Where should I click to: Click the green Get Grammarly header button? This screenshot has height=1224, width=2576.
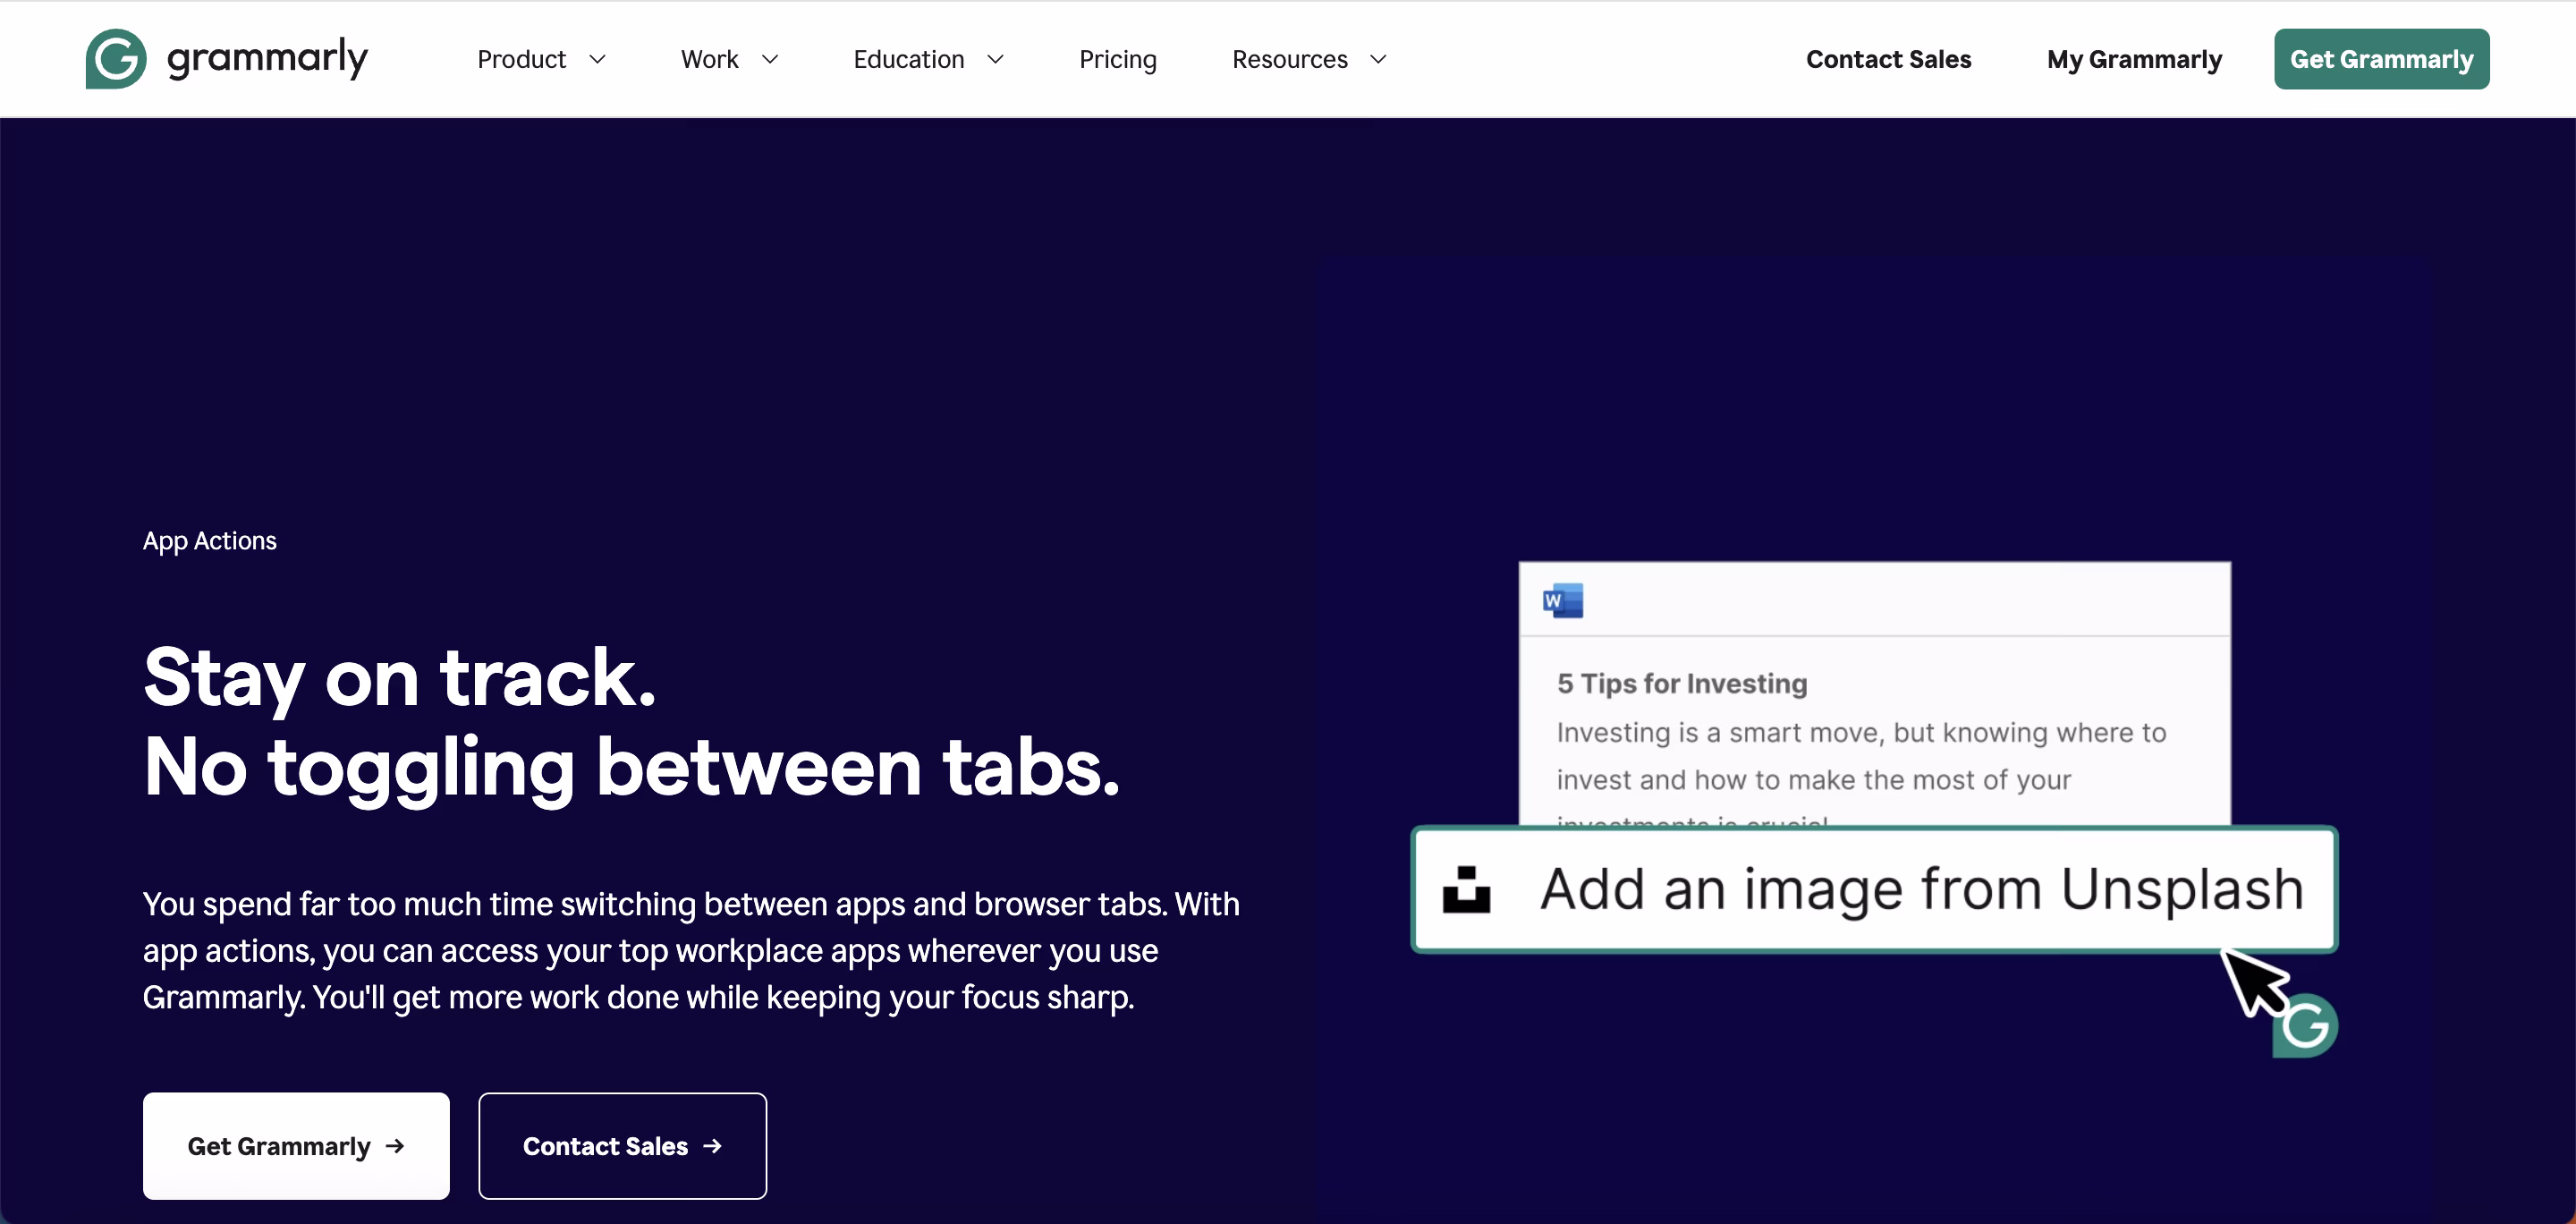(x=2381, y=59)
